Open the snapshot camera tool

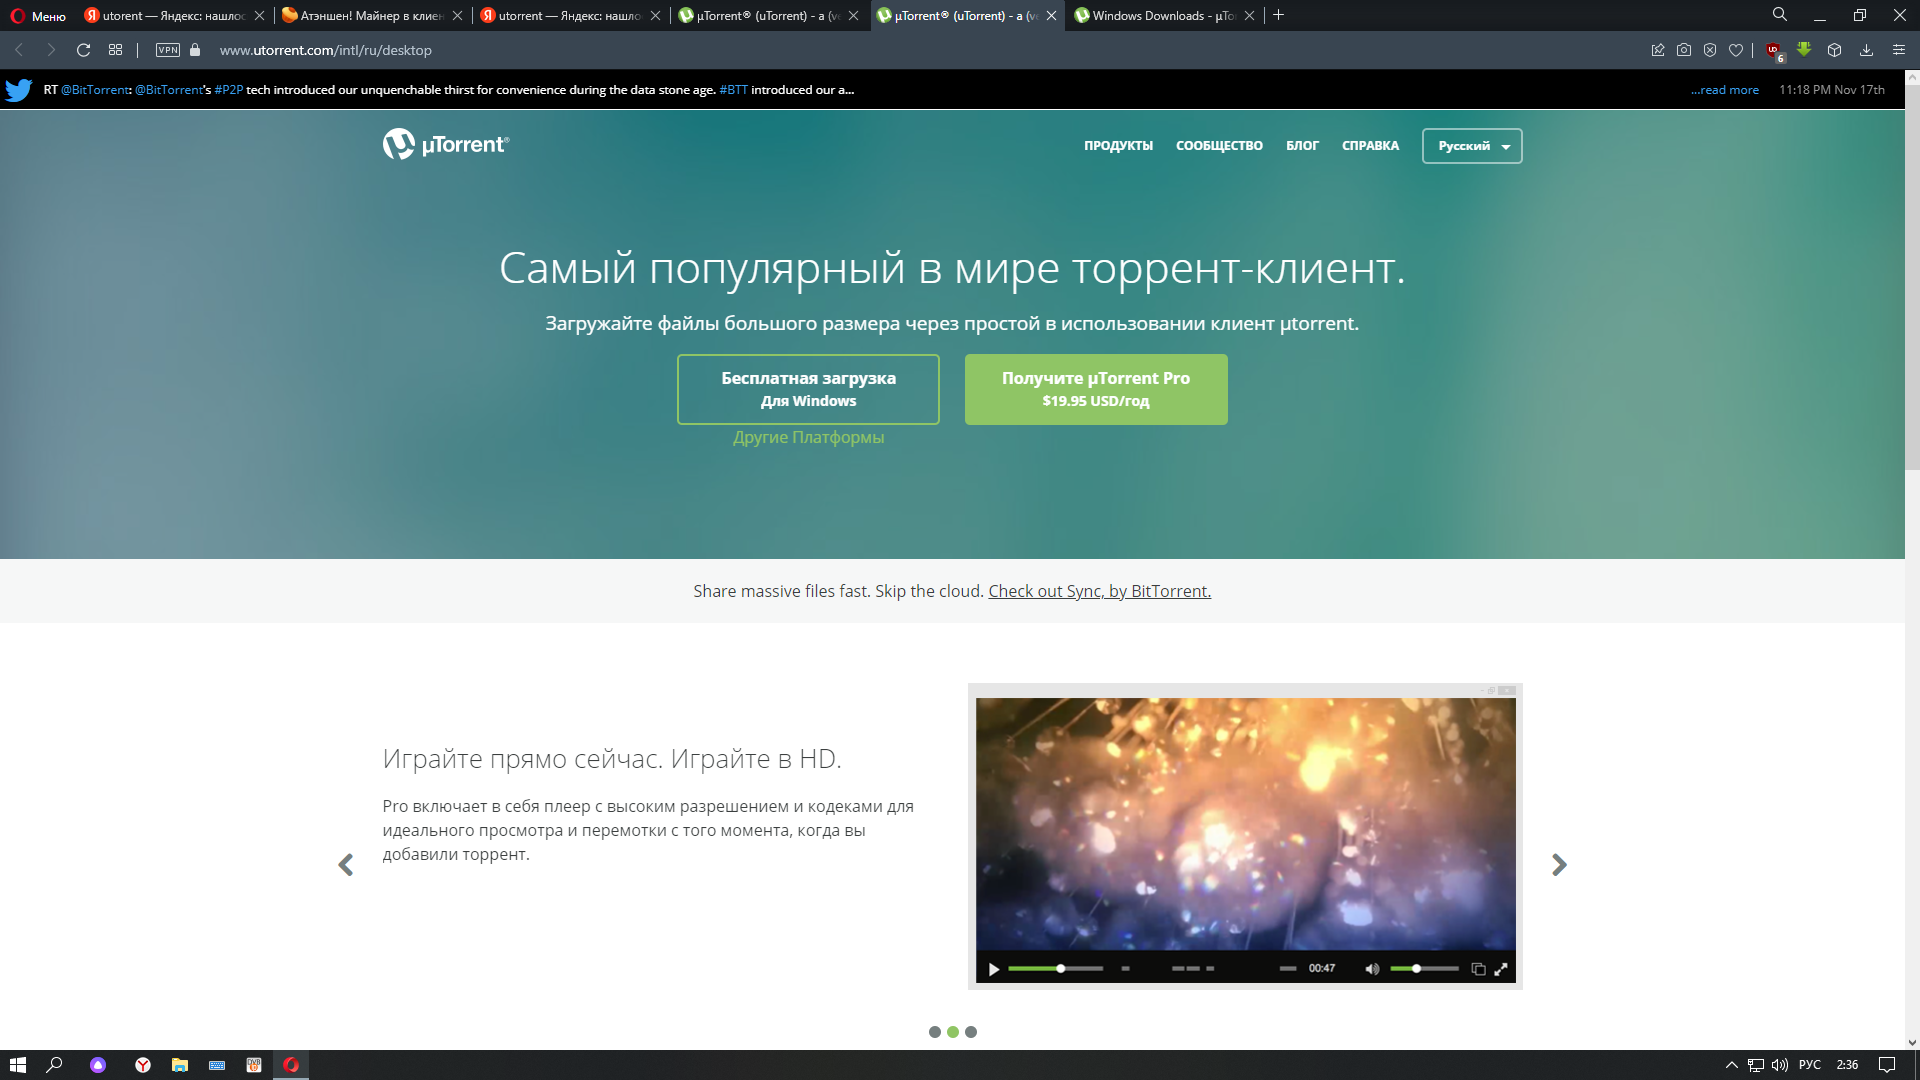coord(1684,50)
